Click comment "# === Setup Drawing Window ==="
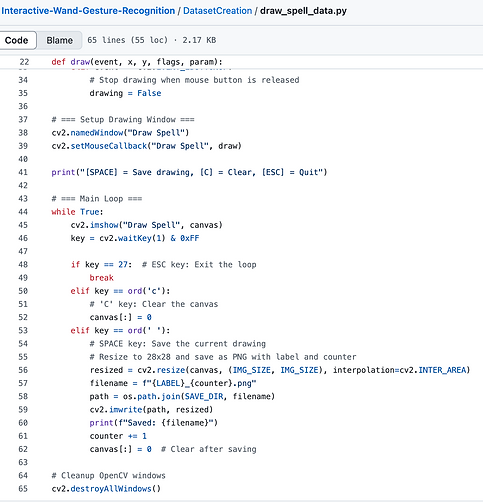The image size is (483, 503). click(x=123, y=119)
